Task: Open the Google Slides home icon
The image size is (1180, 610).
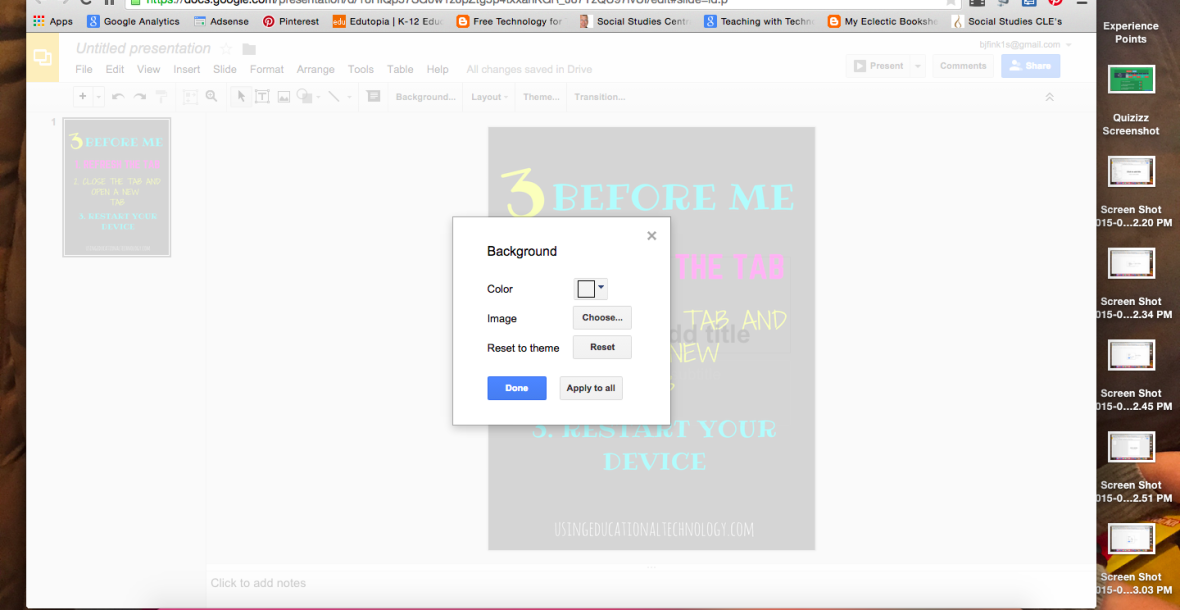Action: point(42,57)
